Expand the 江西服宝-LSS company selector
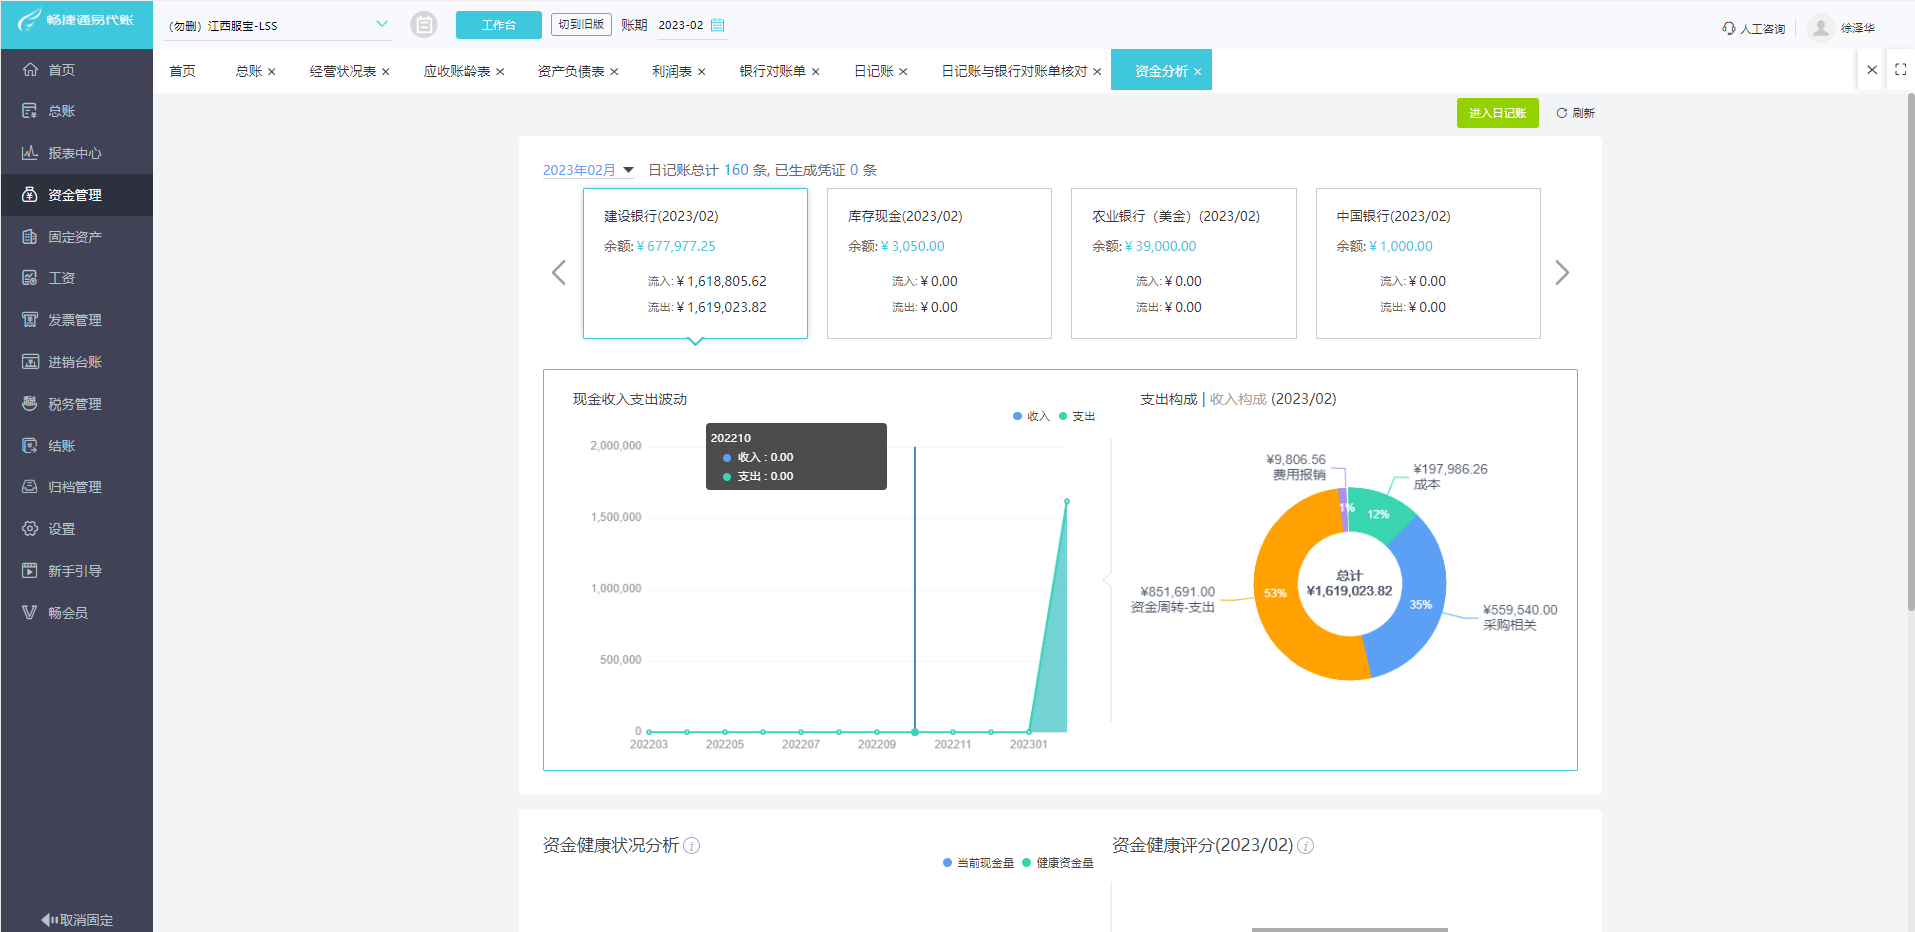 click(278, 24)
